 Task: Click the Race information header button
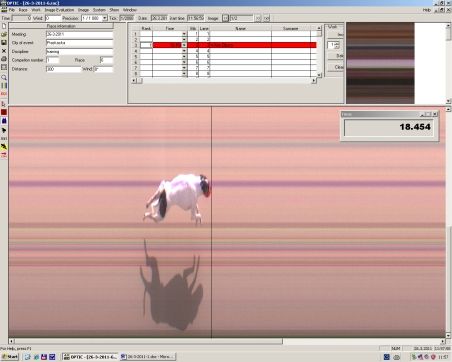(61, 26)
